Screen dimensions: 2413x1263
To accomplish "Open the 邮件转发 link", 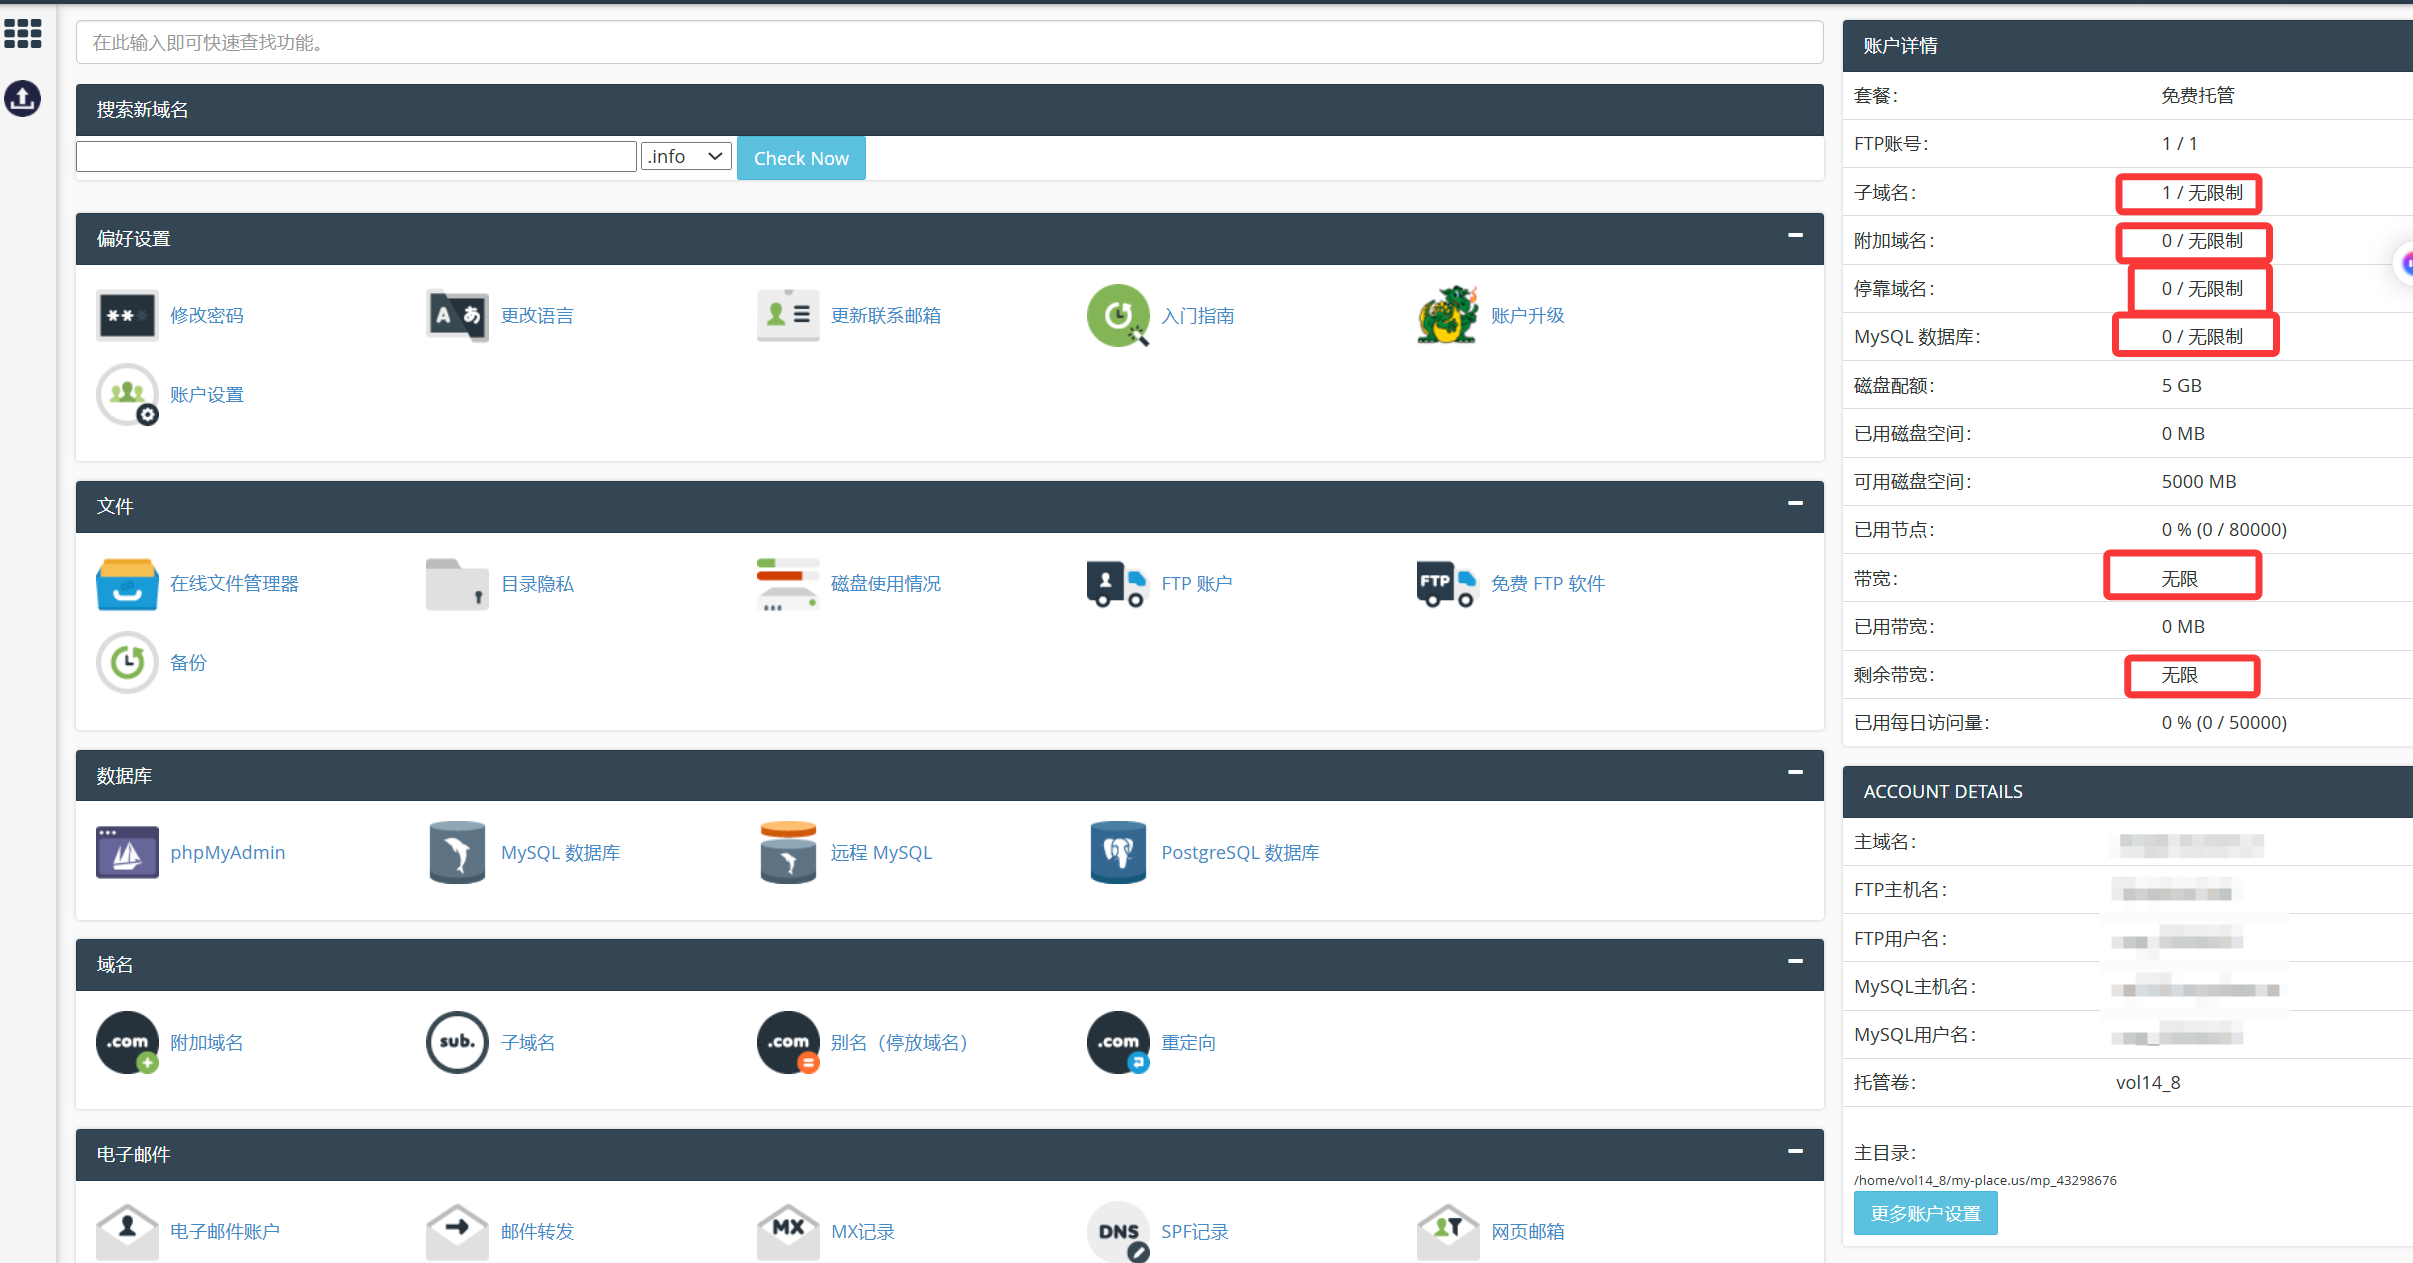I will tap(537, 1232).
